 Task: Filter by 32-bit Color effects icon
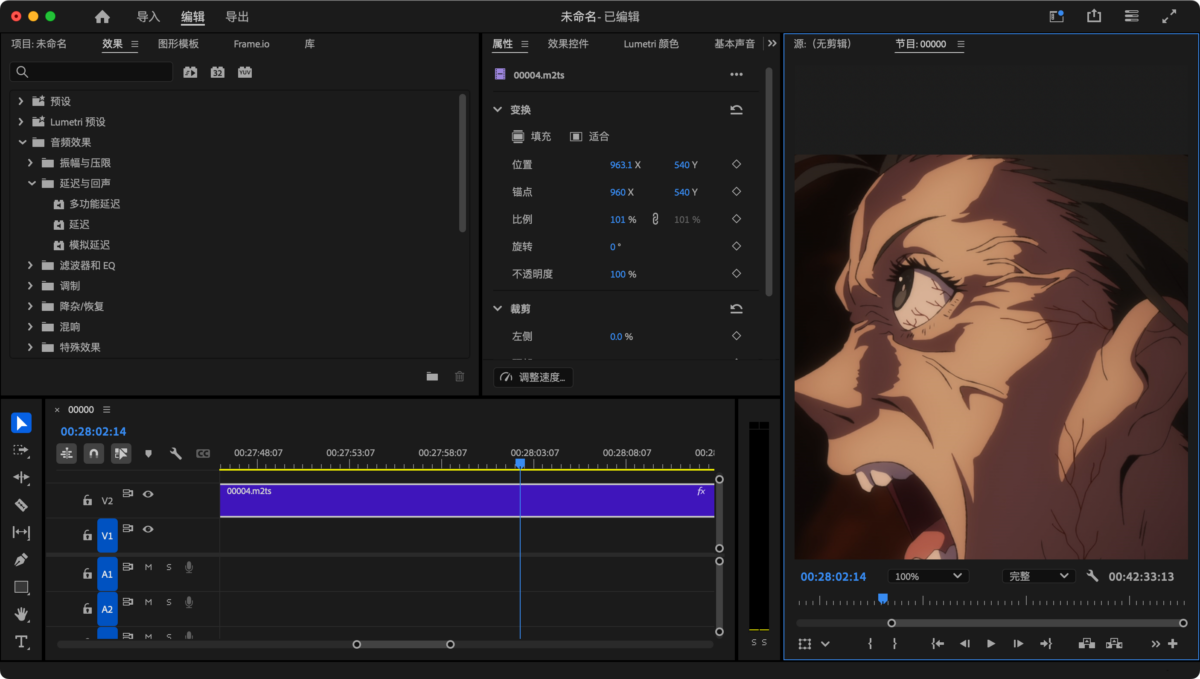pos(217,72)
